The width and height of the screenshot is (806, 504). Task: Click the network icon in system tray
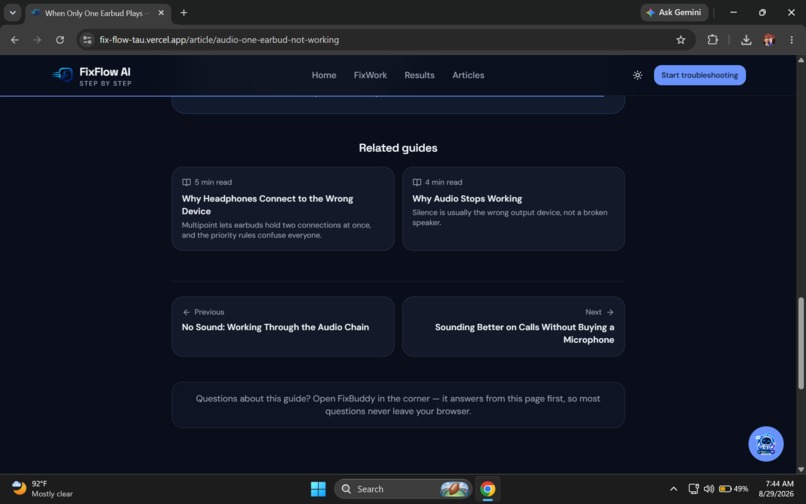(693, 489)
